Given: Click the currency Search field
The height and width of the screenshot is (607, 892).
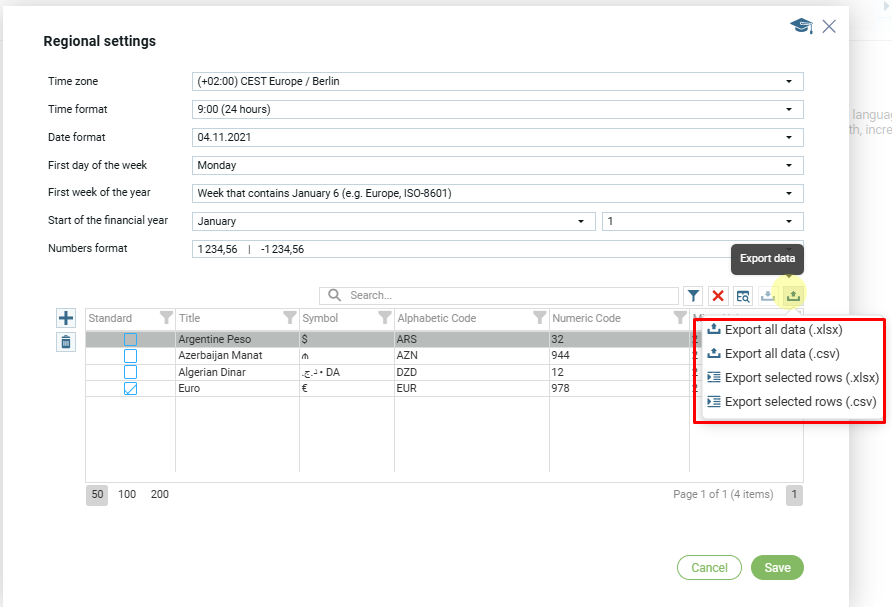Looking at the screenshot, I should coord(510,296).
